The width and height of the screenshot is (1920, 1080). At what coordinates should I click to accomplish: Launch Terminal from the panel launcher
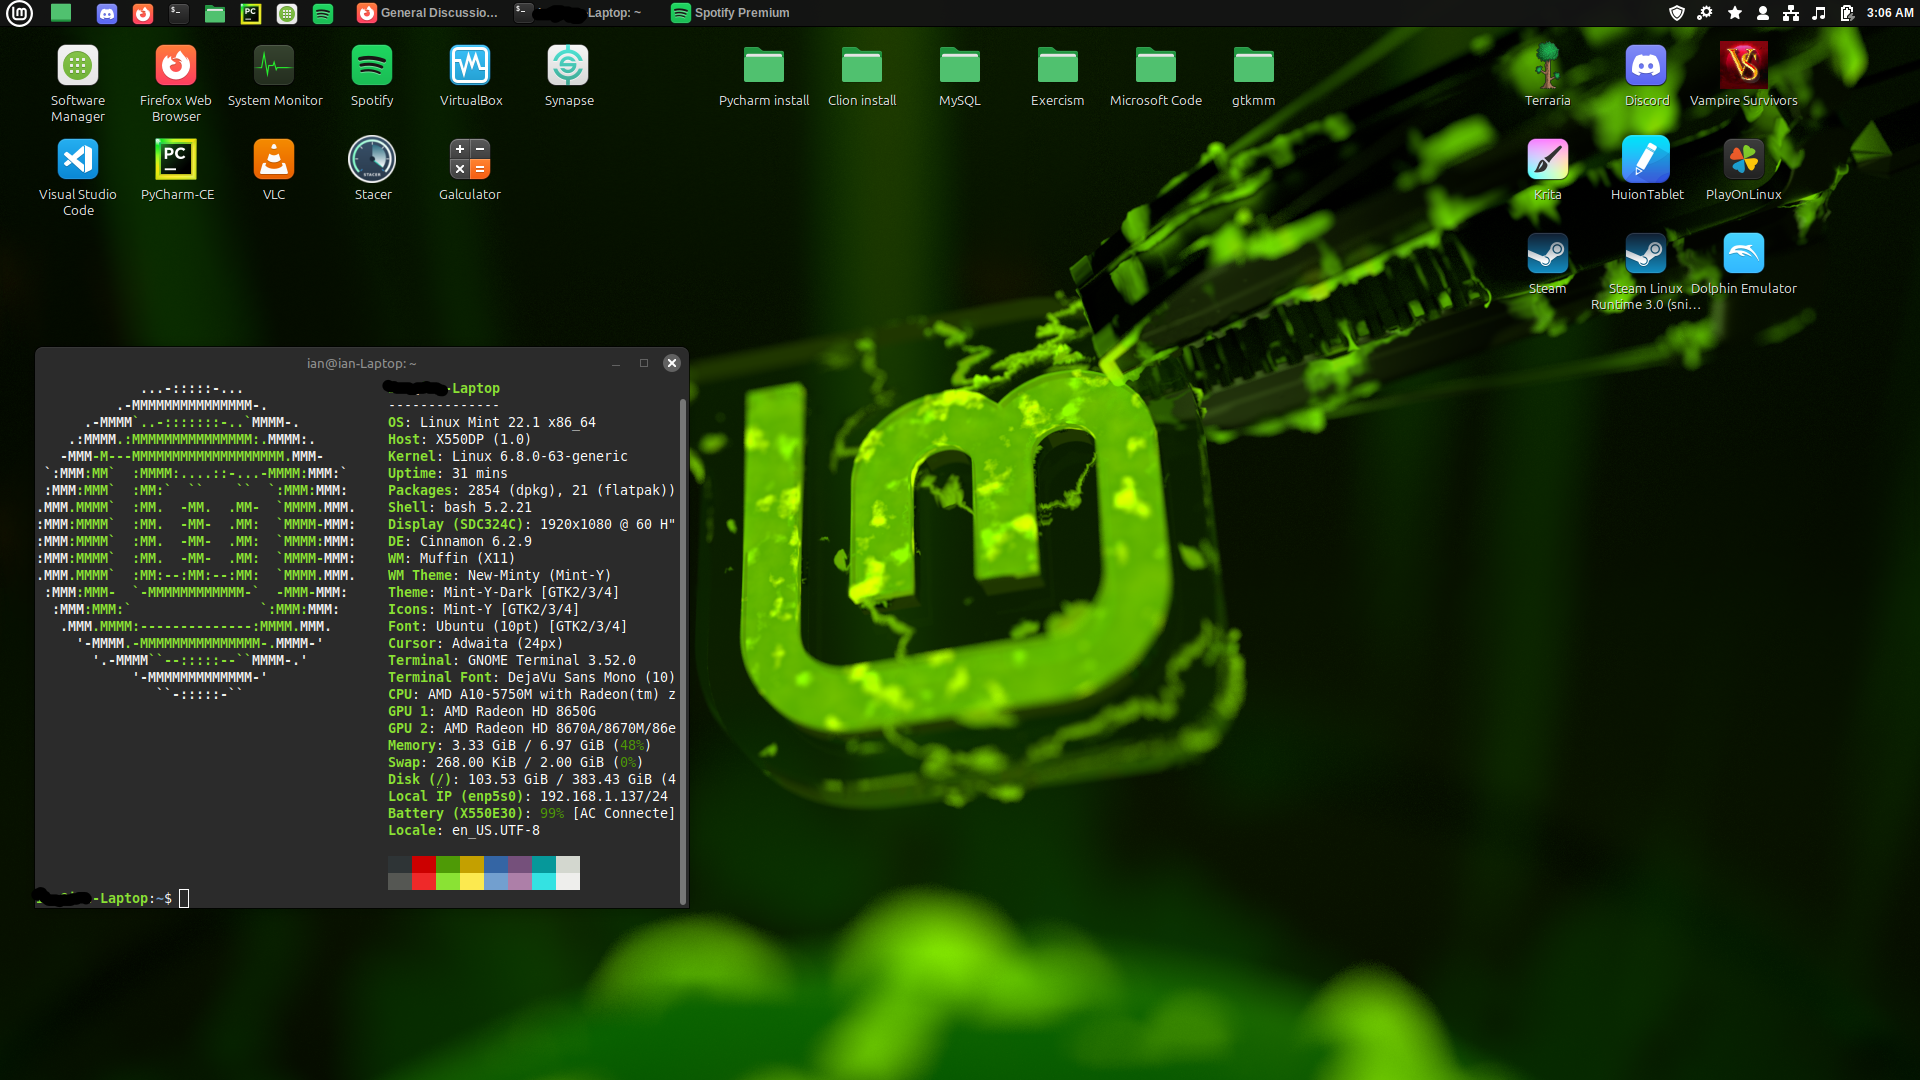[x=179, y=13]
